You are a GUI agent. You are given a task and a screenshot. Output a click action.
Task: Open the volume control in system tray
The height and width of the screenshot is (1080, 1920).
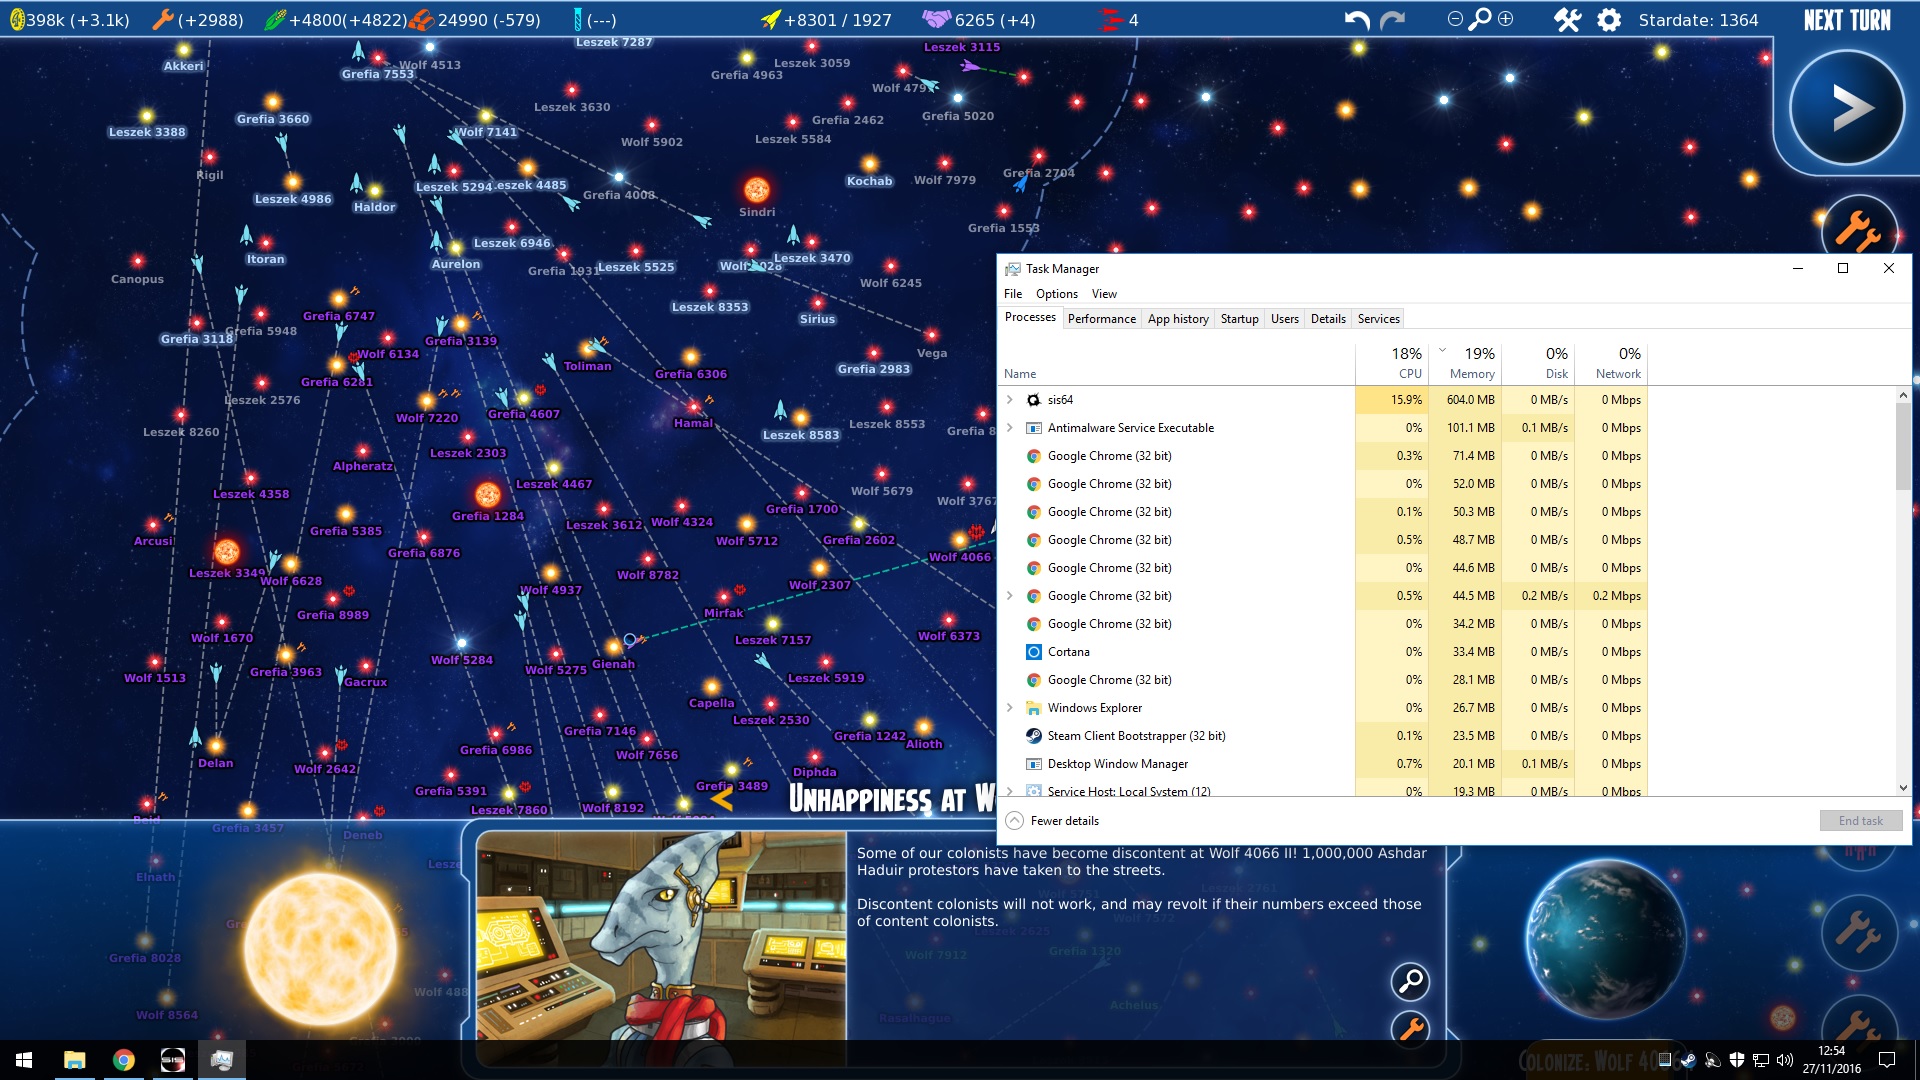point(1785,1060)
